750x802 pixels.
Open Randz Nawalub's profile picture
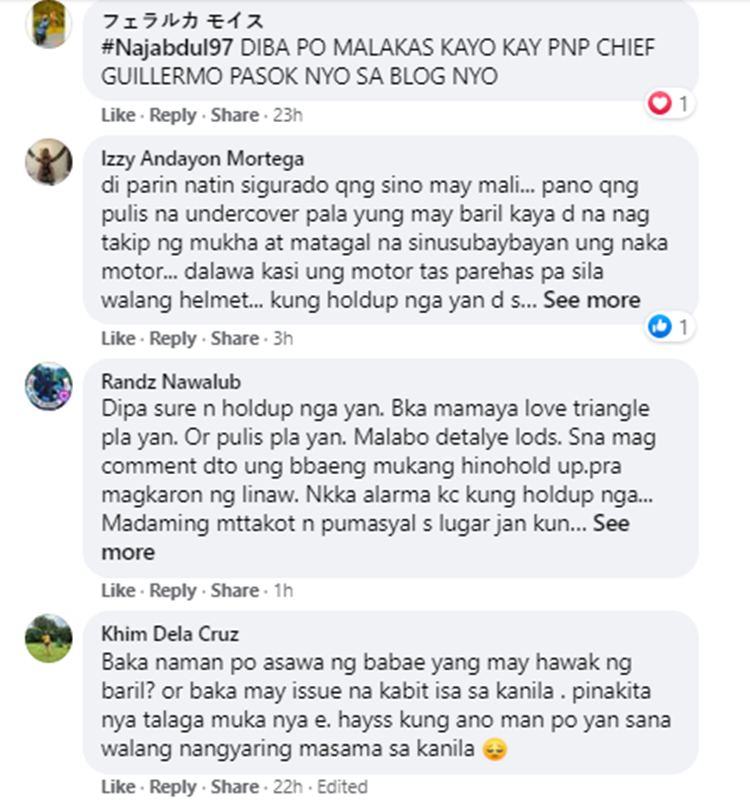click(49, 386)
